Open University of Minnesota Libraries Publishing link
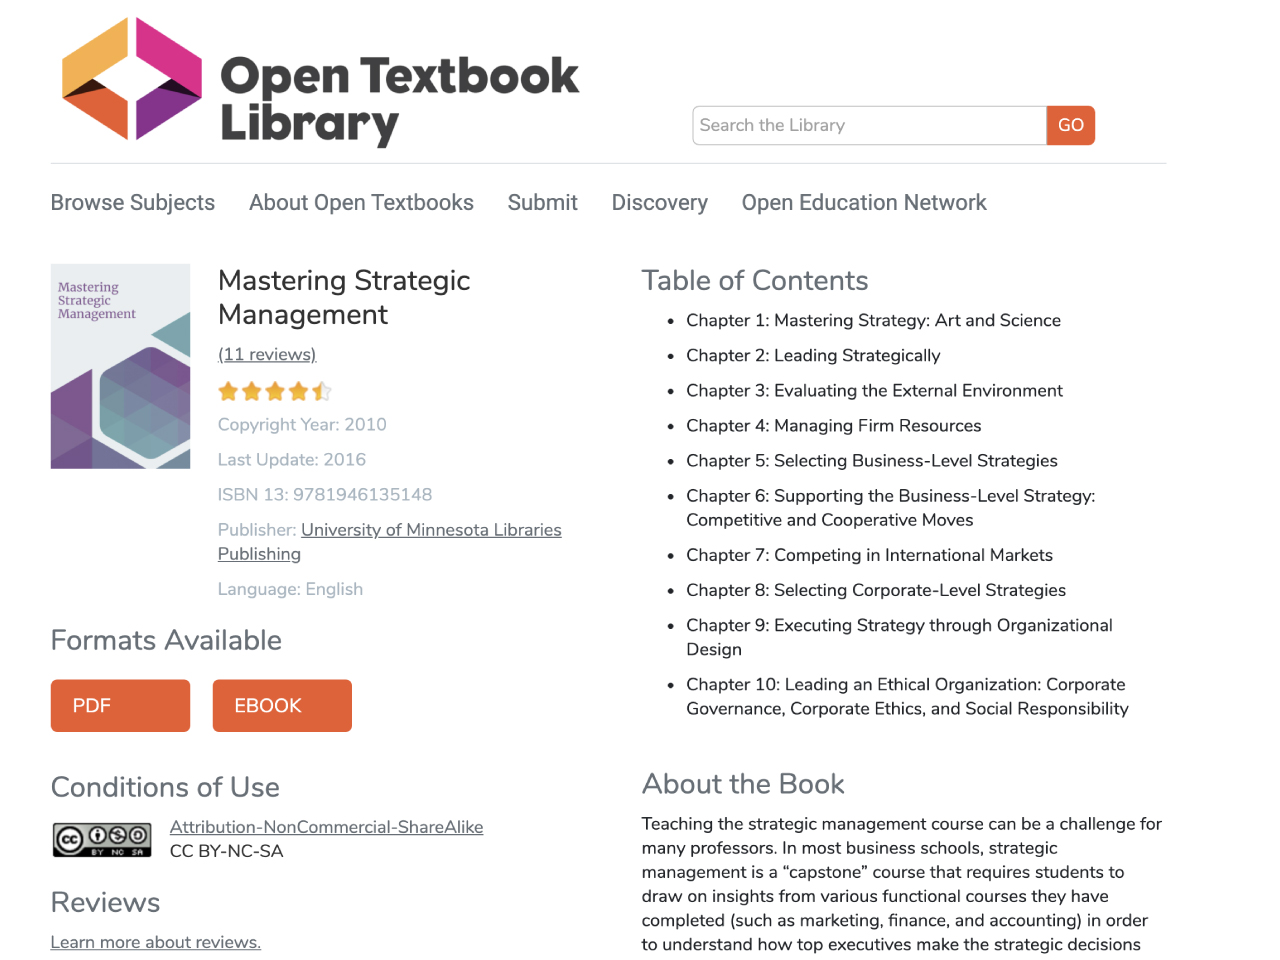This screenshot has width=1280, height=960. coord(390,542)
